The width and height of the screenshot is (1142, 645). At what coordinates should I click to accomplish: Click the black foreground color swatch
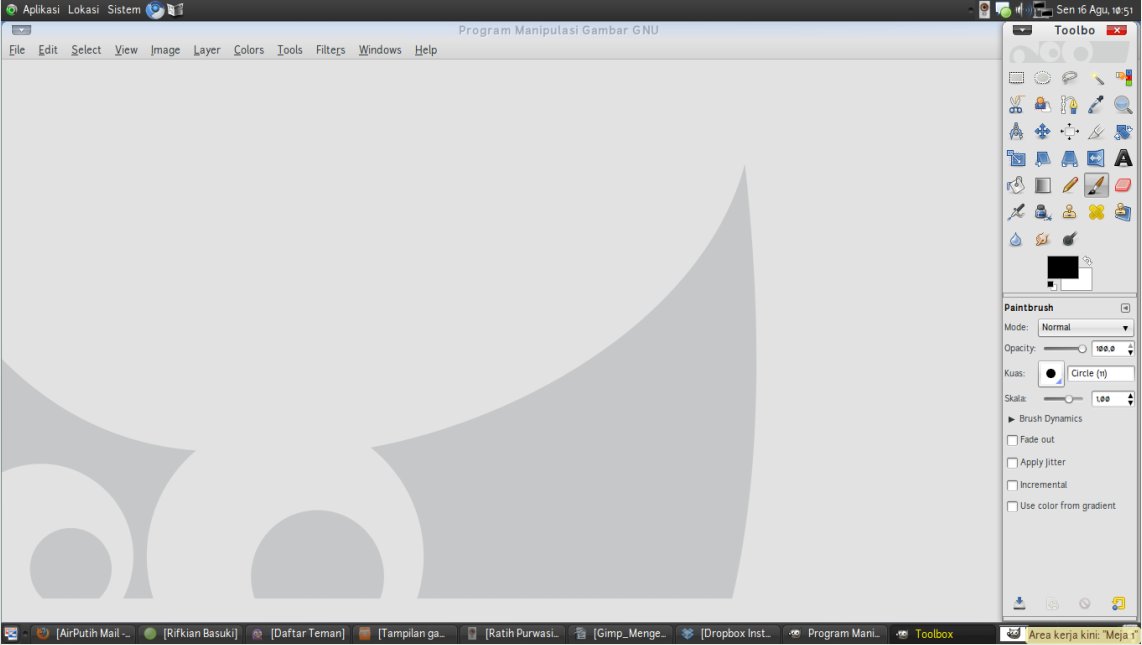[1060, 267]
